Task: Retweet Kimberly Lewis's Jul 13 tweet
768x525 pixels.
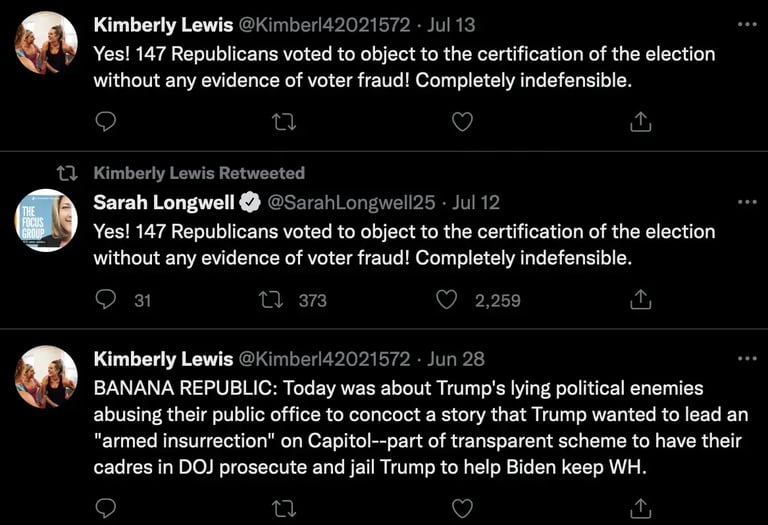Action: 283,122
